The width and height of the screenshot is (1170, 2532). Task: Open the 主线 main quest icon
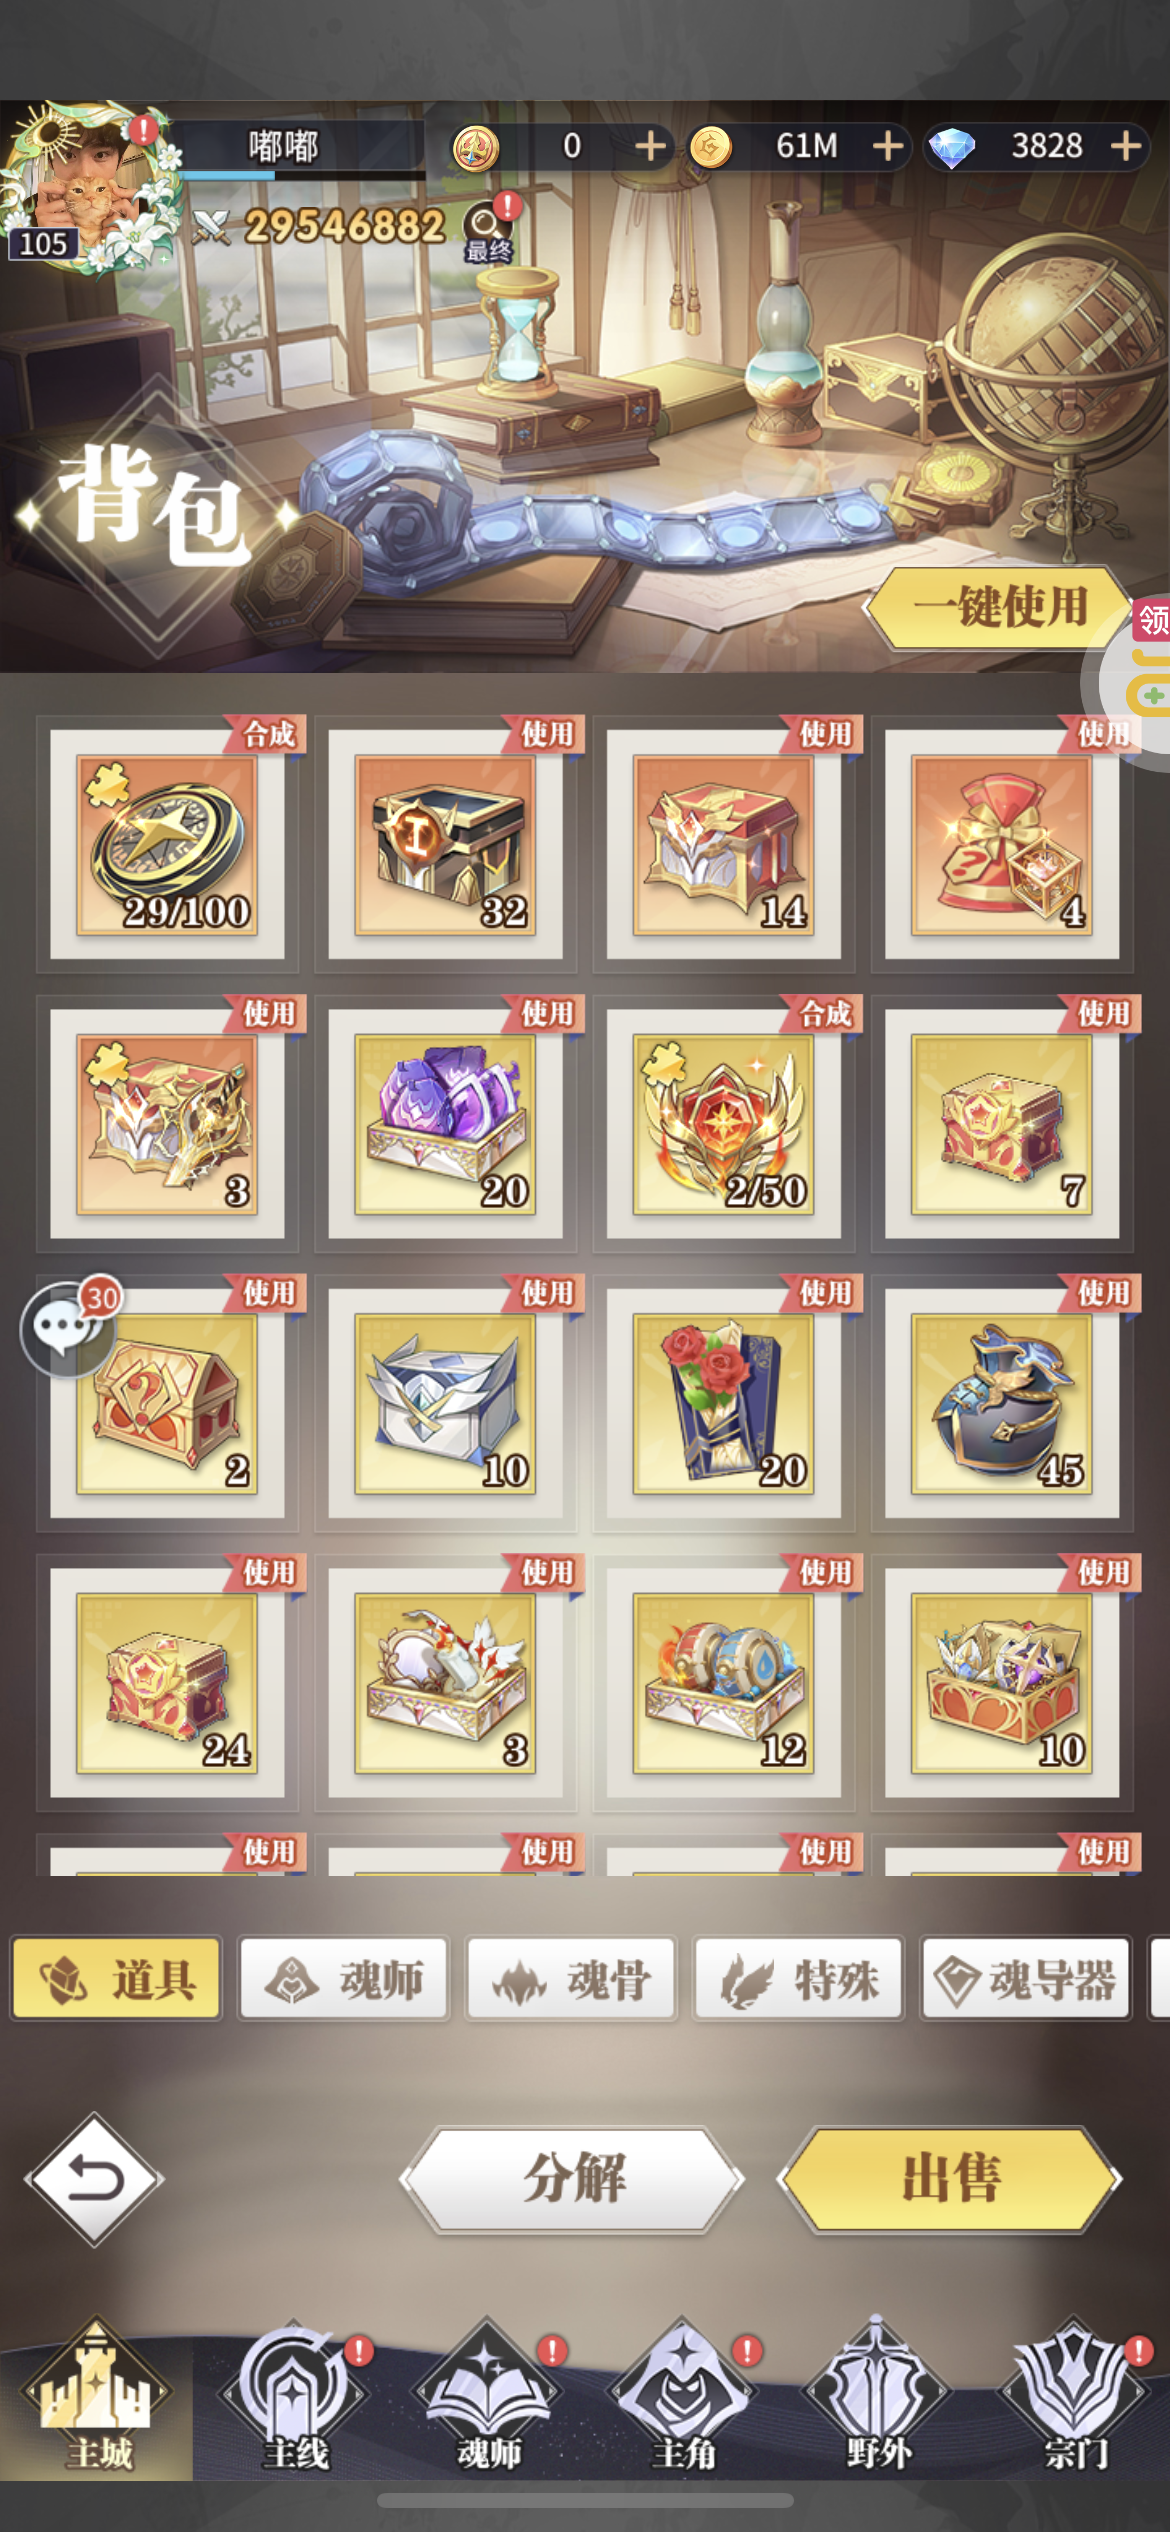(x=293, y=2394)
